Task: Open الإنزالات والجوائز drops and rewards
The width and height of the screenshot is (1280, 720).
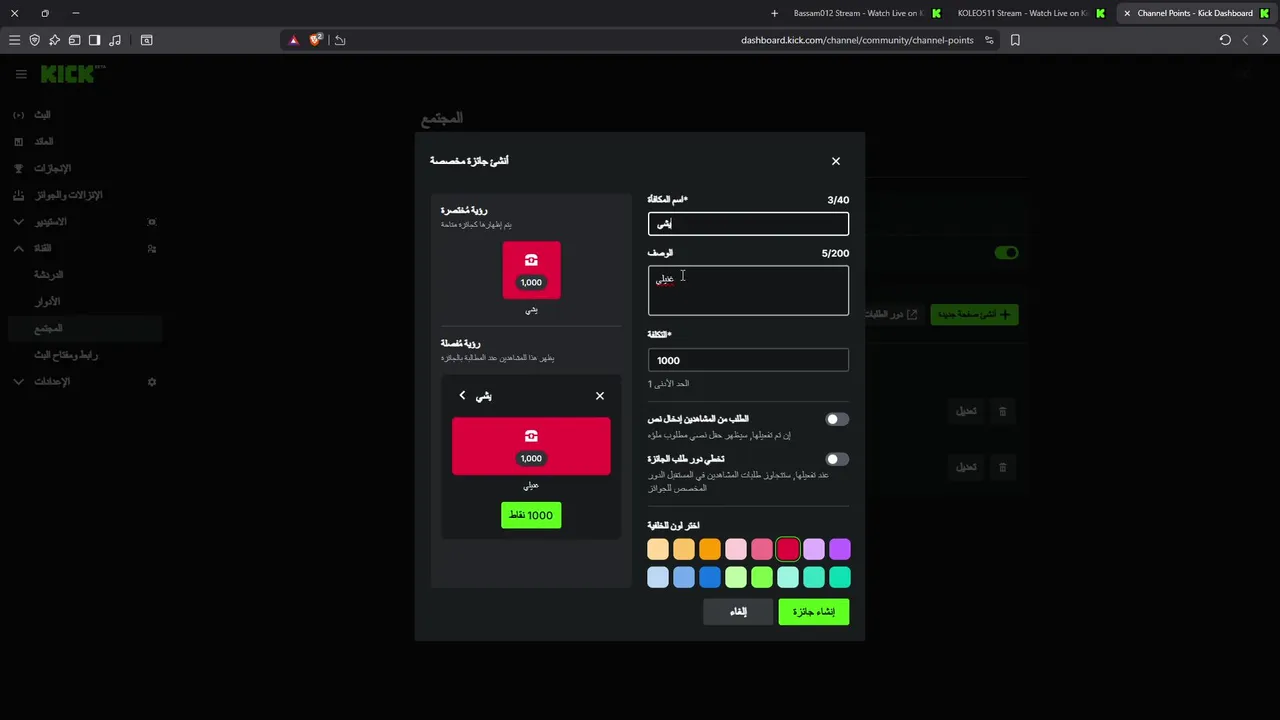Action: (x=69, y=195)
